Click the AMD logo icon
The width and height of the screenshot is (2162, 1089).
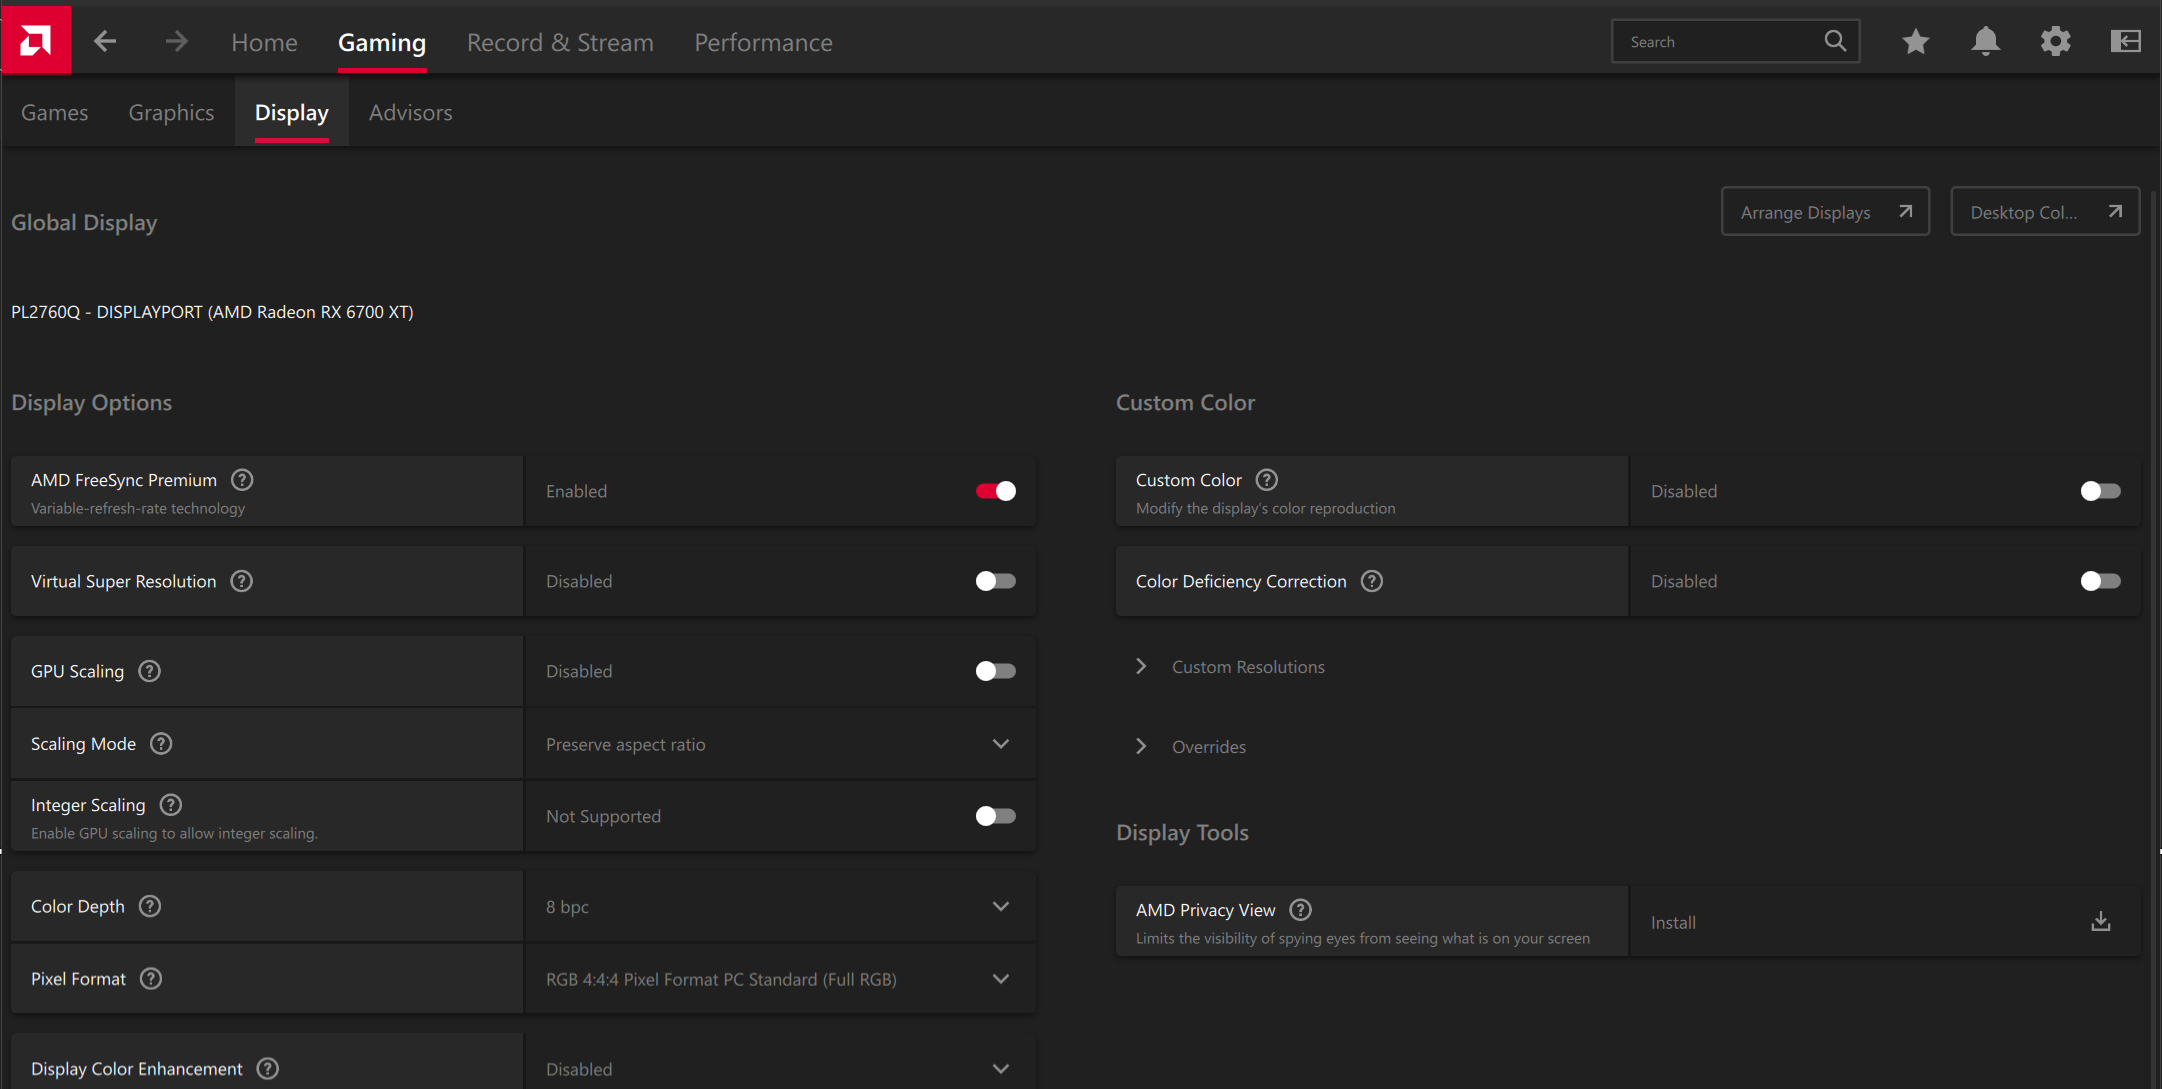pos(36,40)
